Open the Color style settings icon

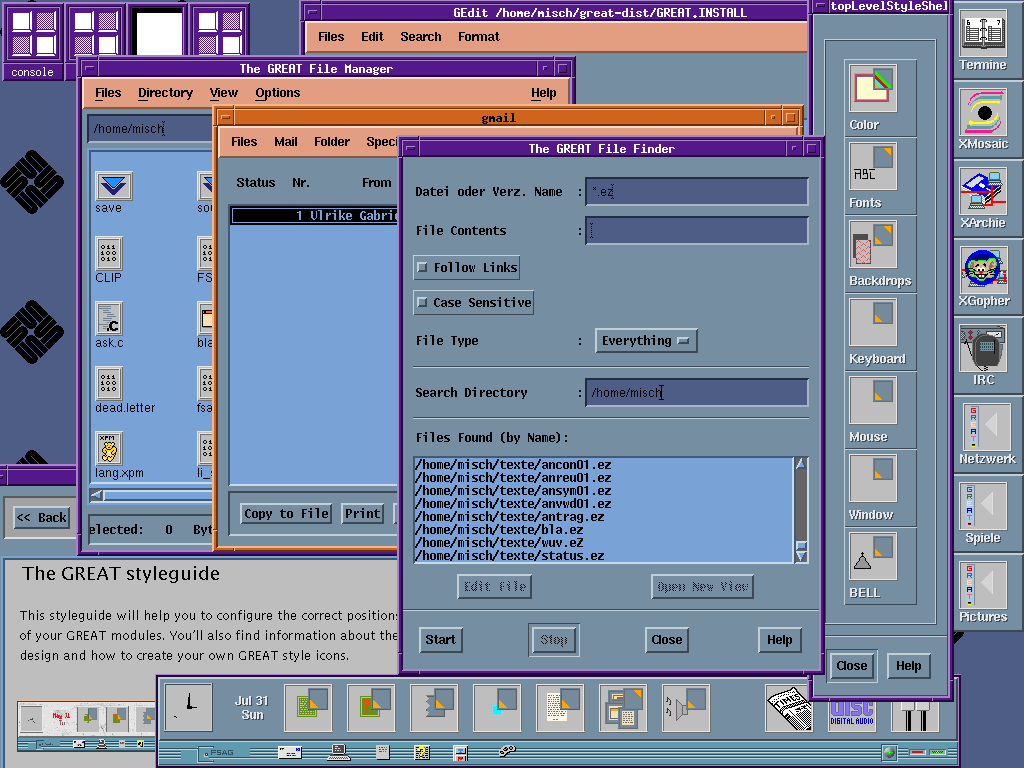coord(872,89)
